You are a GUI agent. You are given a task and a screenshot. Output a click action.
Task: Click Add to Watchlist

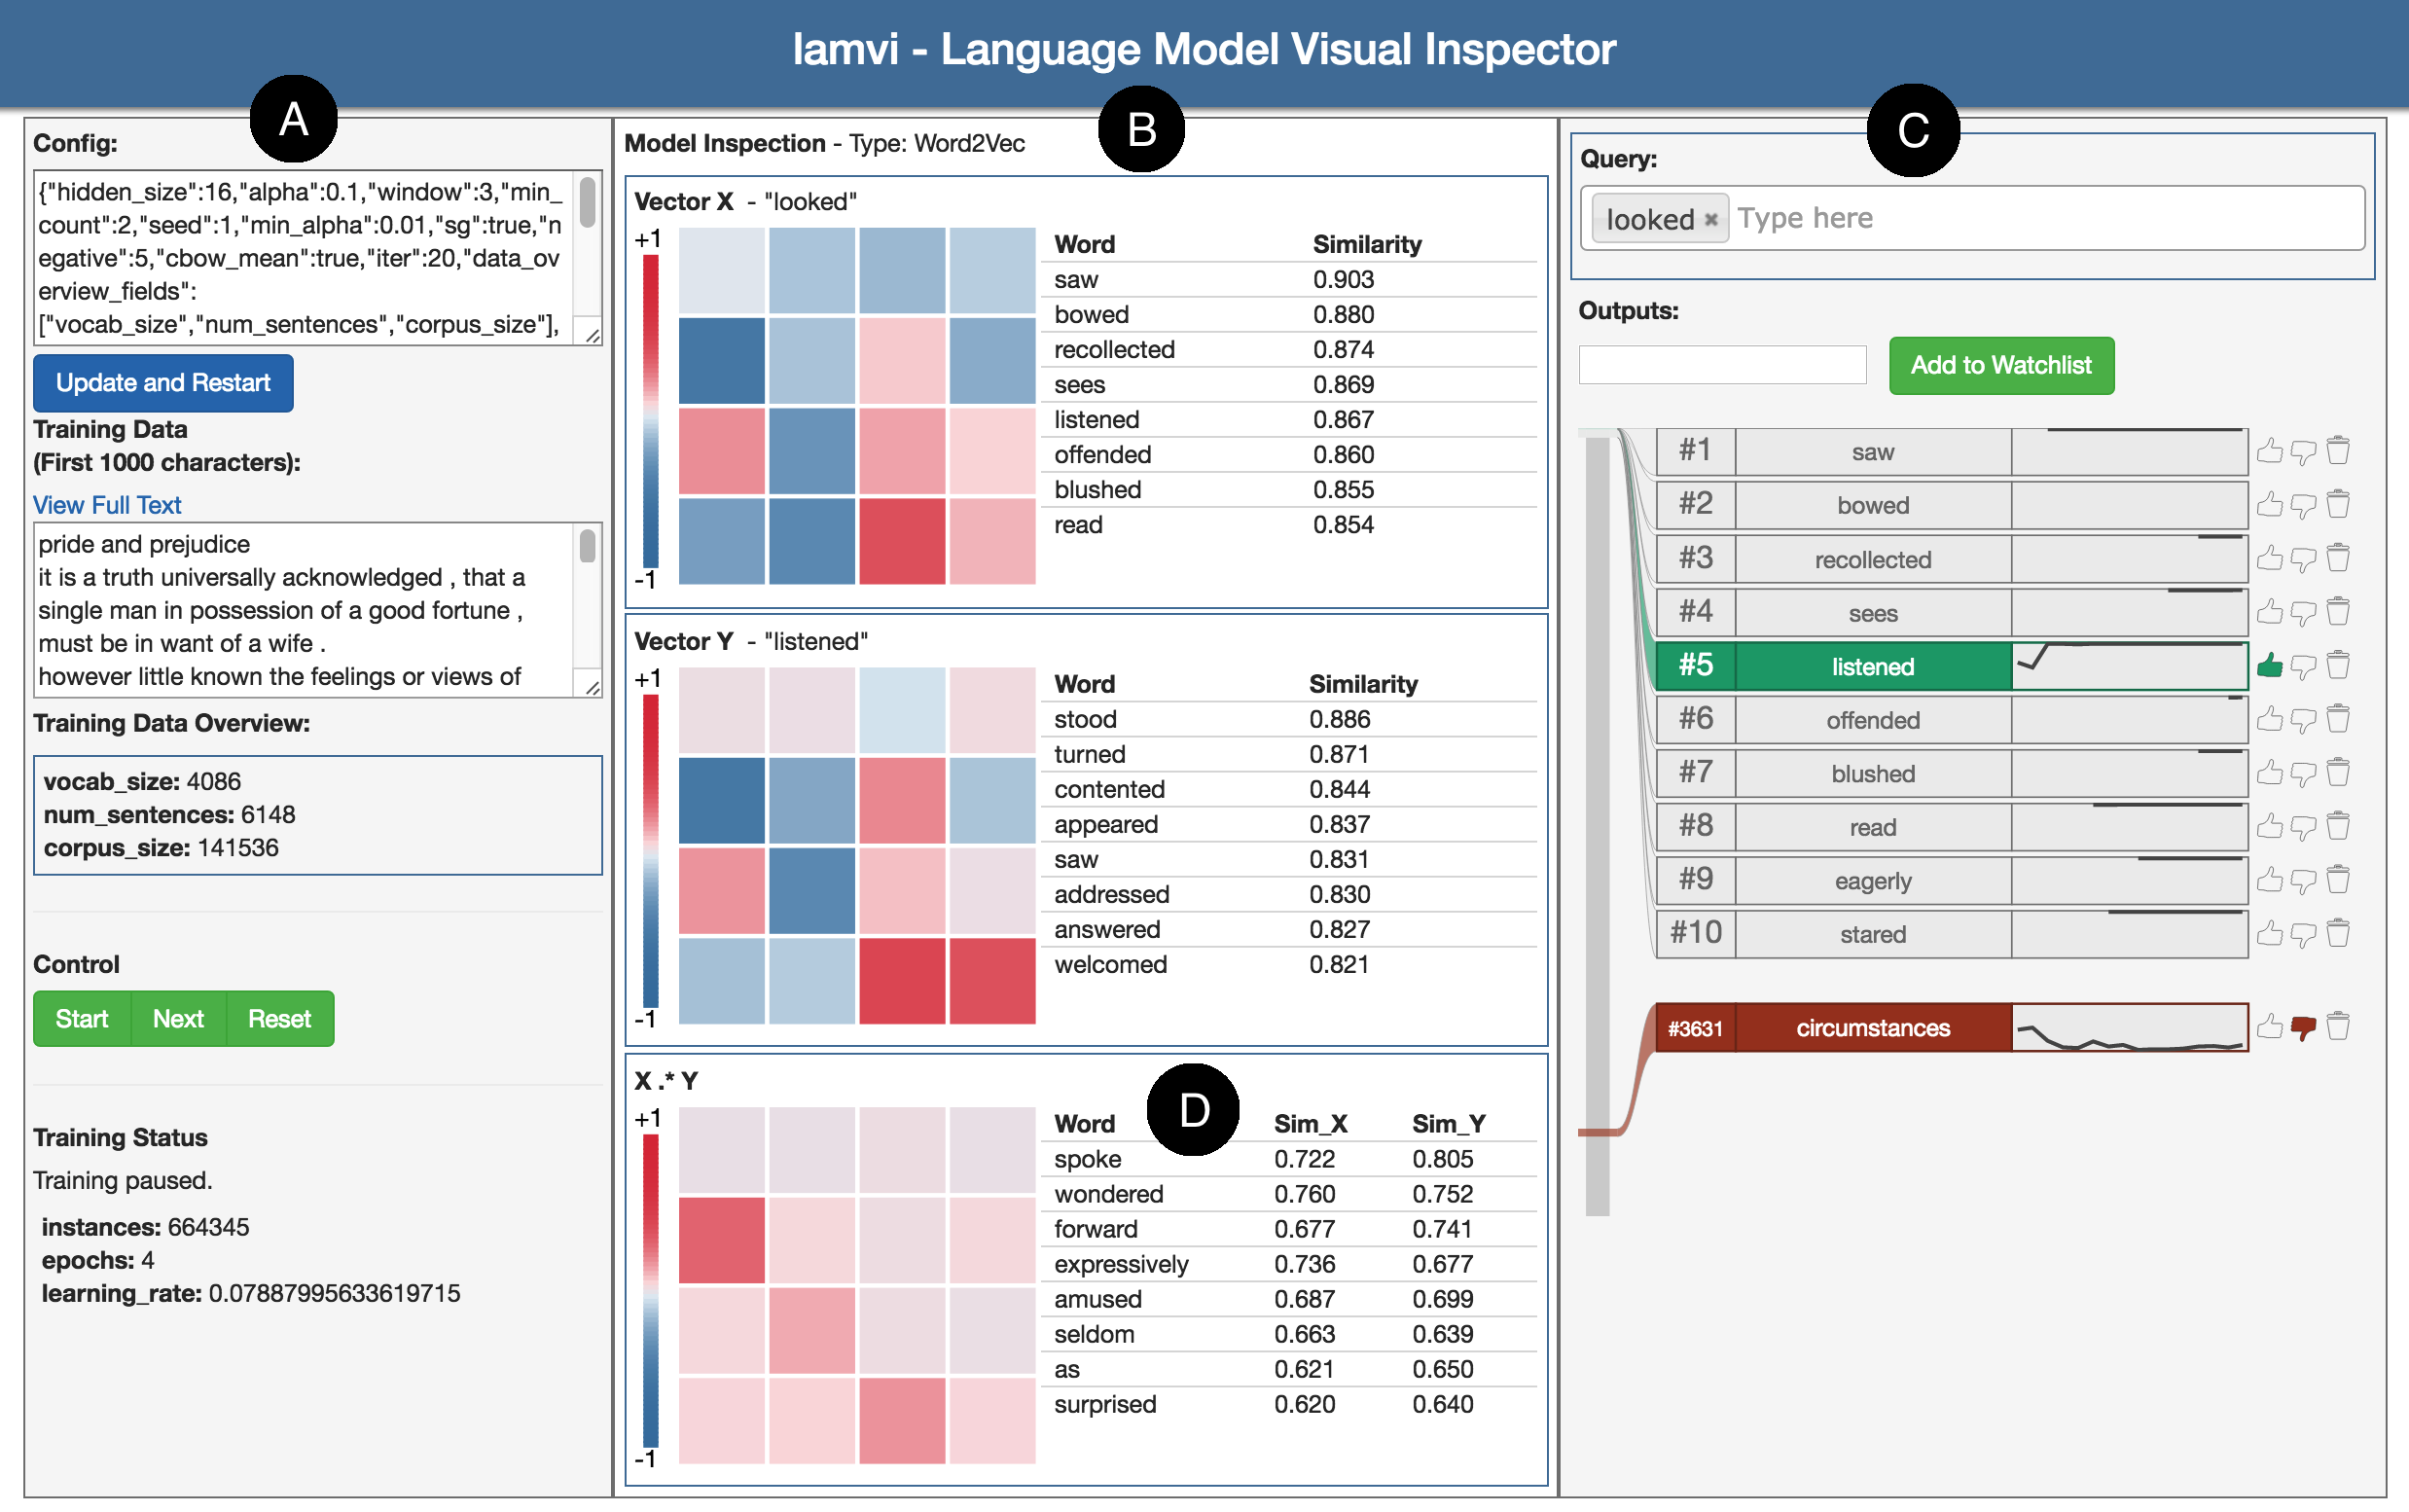[2000, 366]
